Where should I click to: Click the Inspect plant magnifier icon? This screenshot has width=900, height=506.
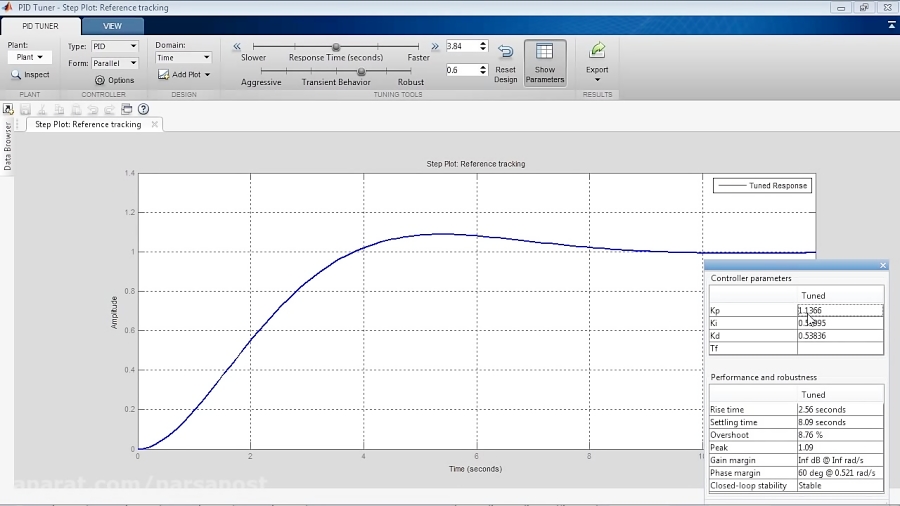click(17, 75)
